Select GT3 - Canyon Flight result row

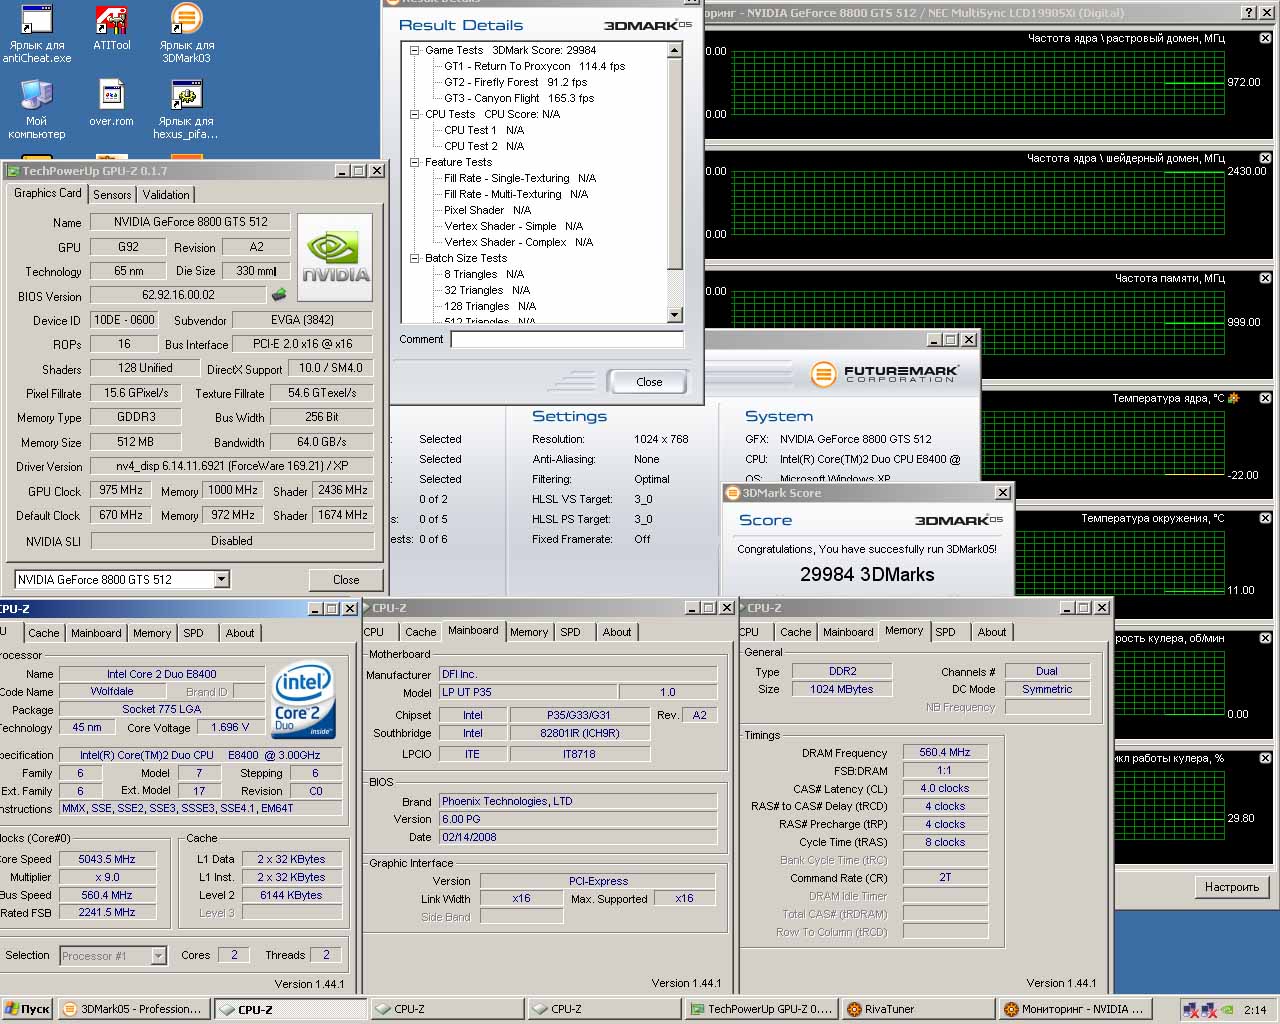tap(519, 98)
